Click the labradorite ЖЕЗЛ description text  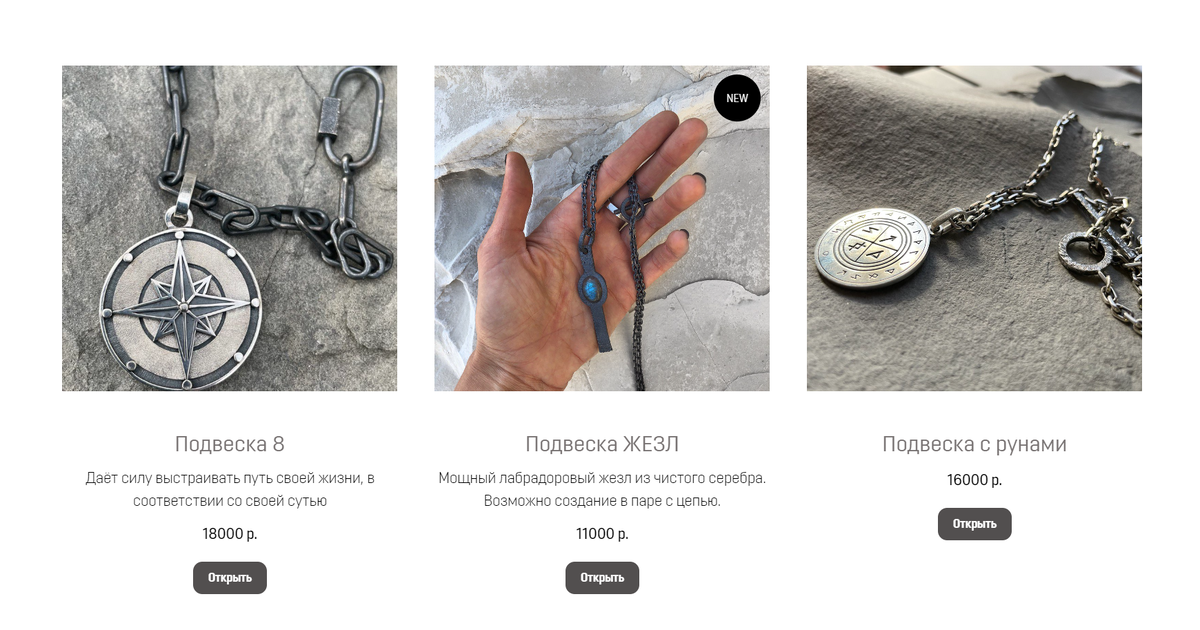pos(602,490)
